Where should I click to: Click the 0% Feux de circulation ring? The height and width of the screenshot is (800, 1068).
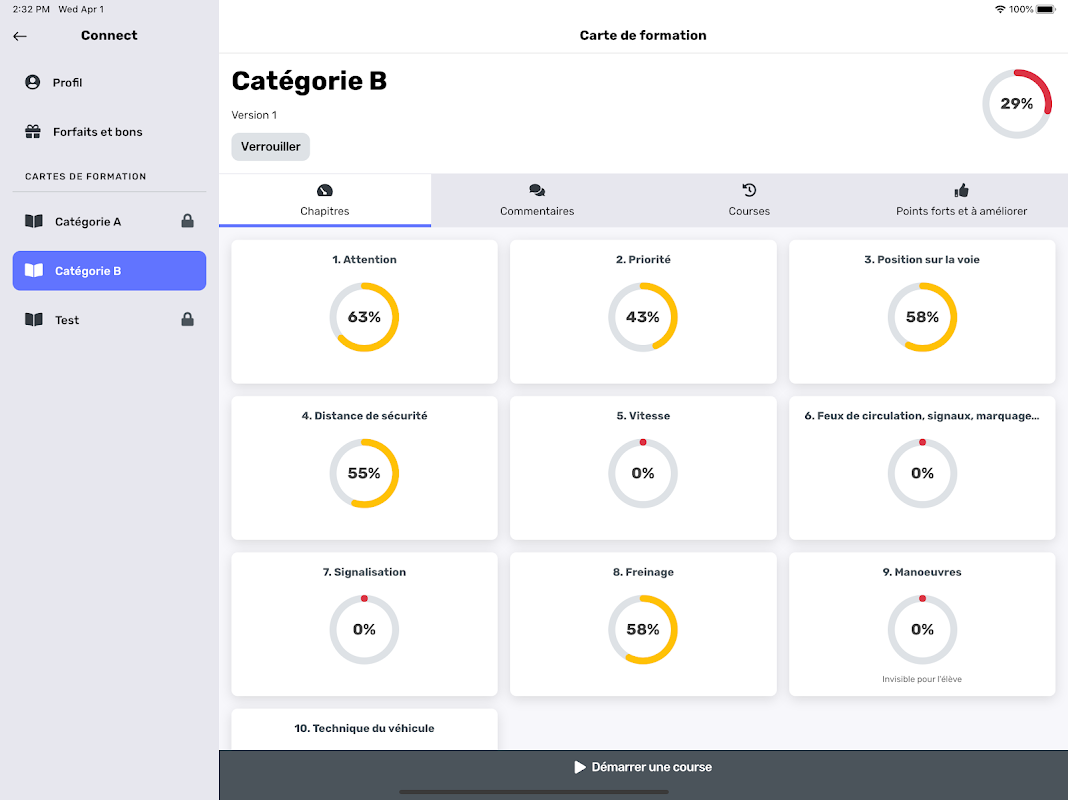922,473
